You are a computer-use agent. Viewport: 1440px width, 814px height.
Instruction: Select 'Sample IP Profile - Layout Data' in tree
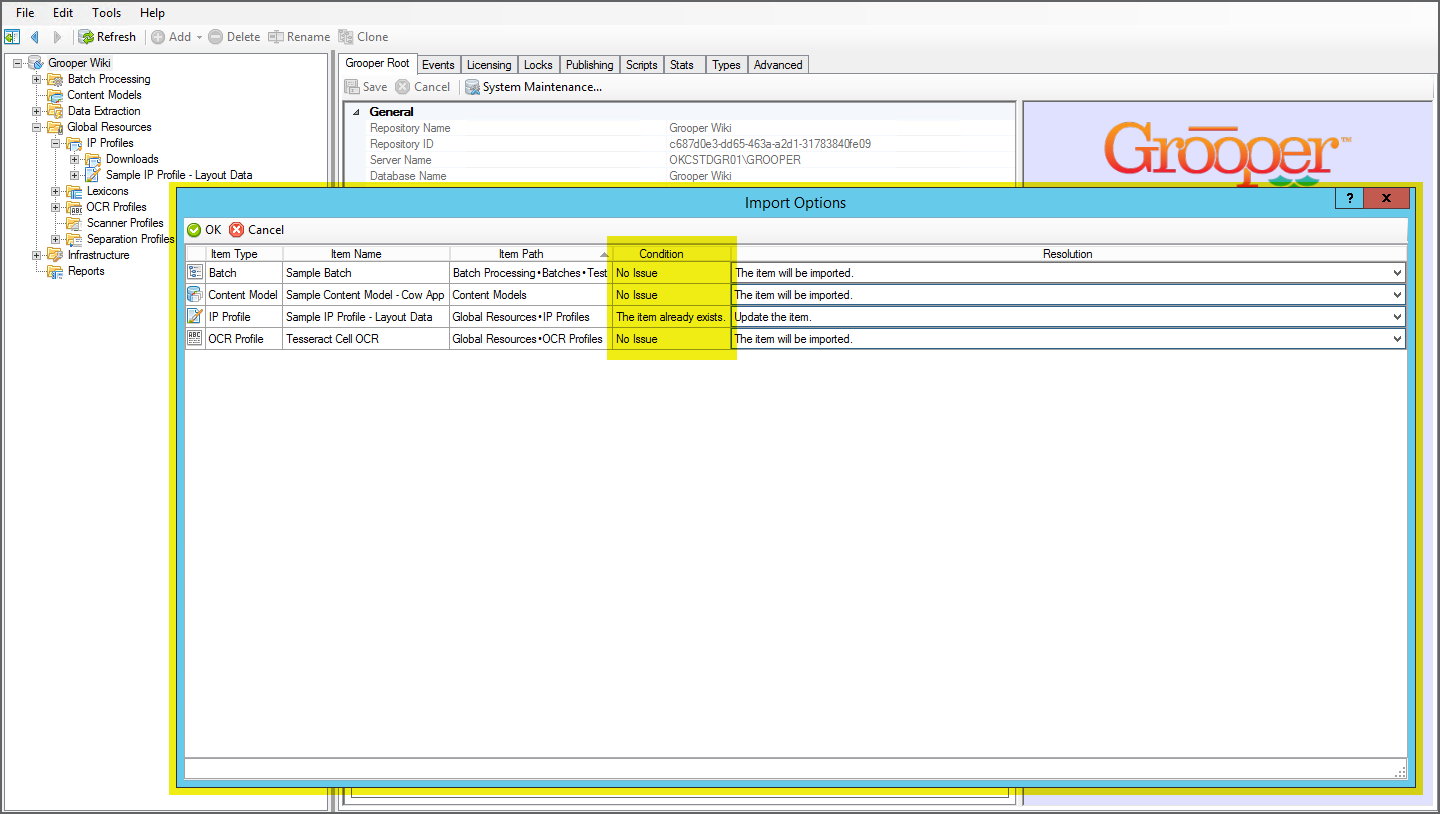tap(179, 175)
